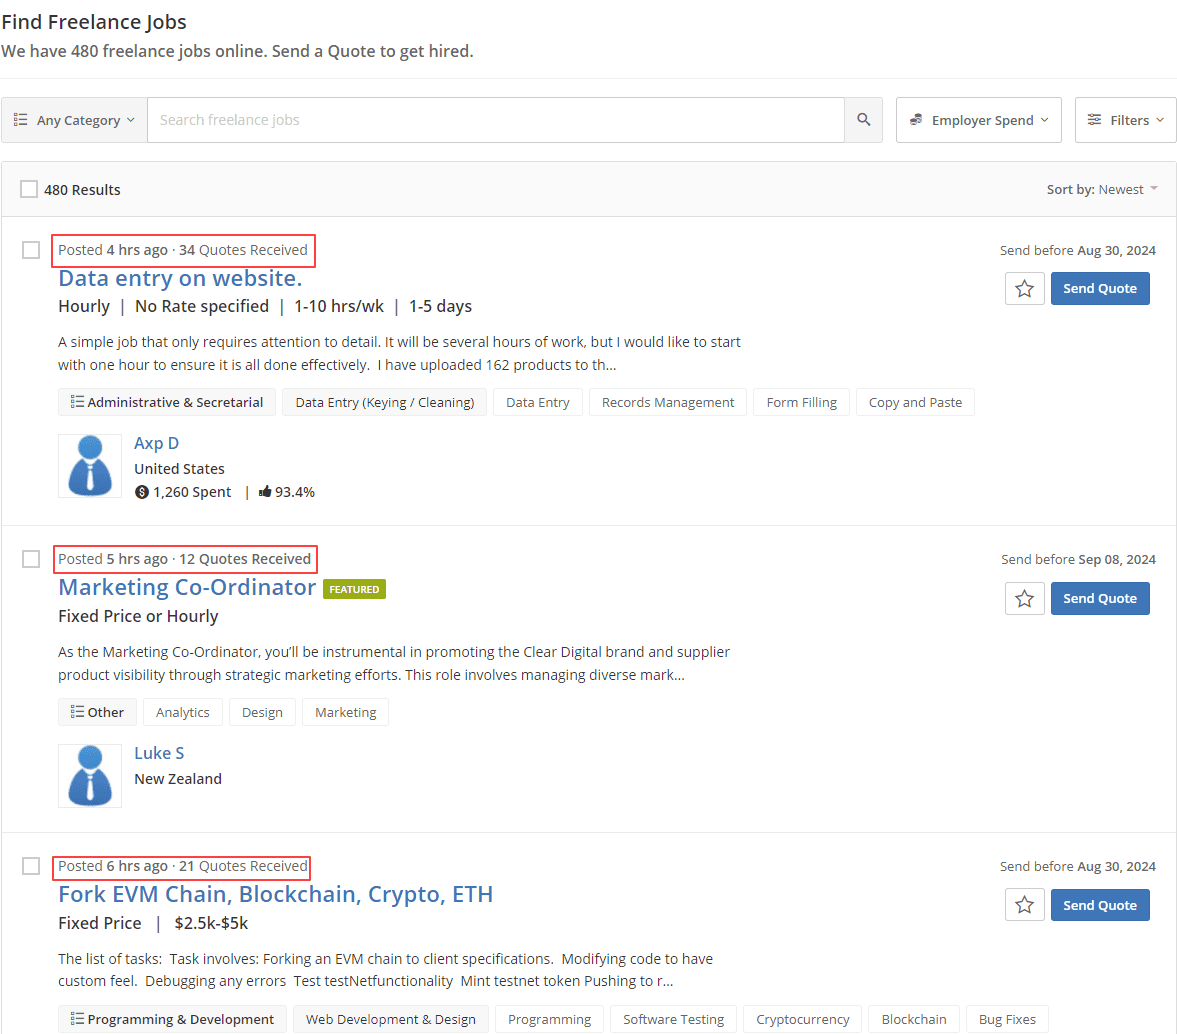Expand the Employer Spend dropdown
1177x1034 pixels.
click(x=979, y=119)
